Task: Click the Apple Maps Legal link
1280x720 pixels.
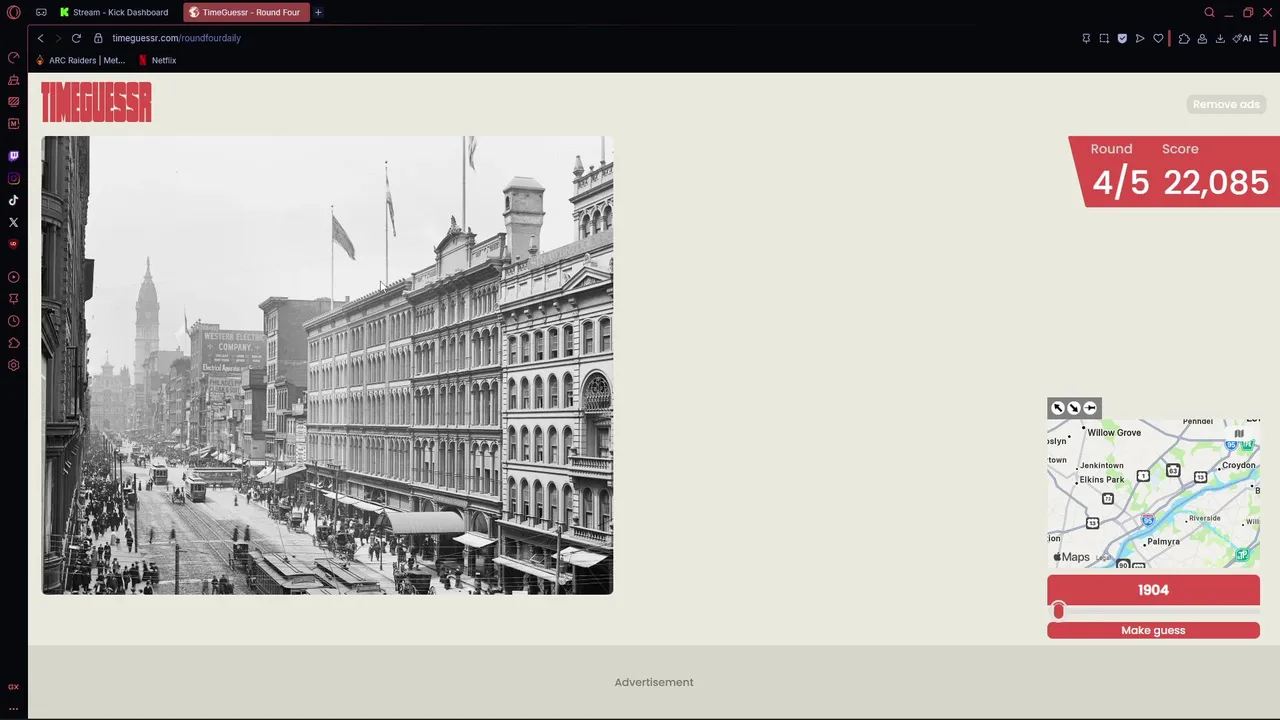Action: pyautogui.click(x=1103, y=558)
